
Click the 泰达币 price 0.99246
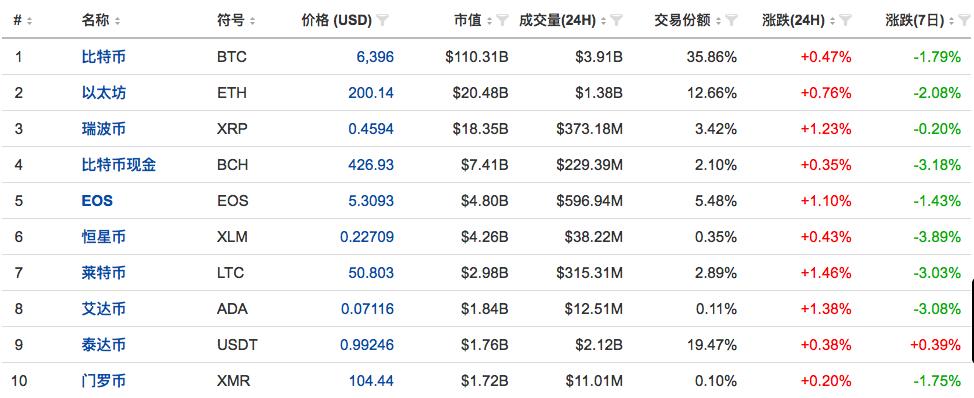pos(367,344)
